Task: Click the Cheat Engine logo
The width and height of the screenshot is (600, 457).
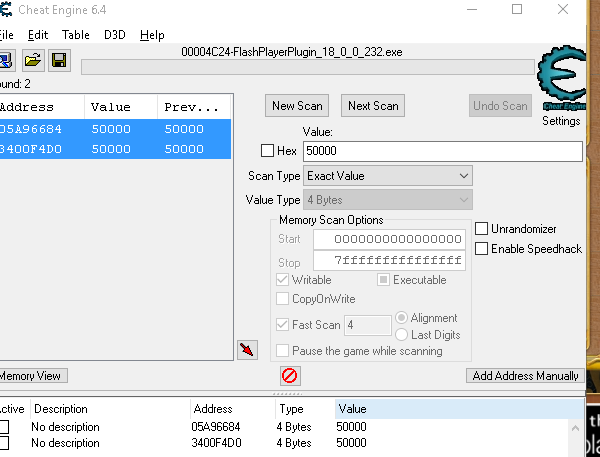Action: pyautogui.click(x=562, y=77)
